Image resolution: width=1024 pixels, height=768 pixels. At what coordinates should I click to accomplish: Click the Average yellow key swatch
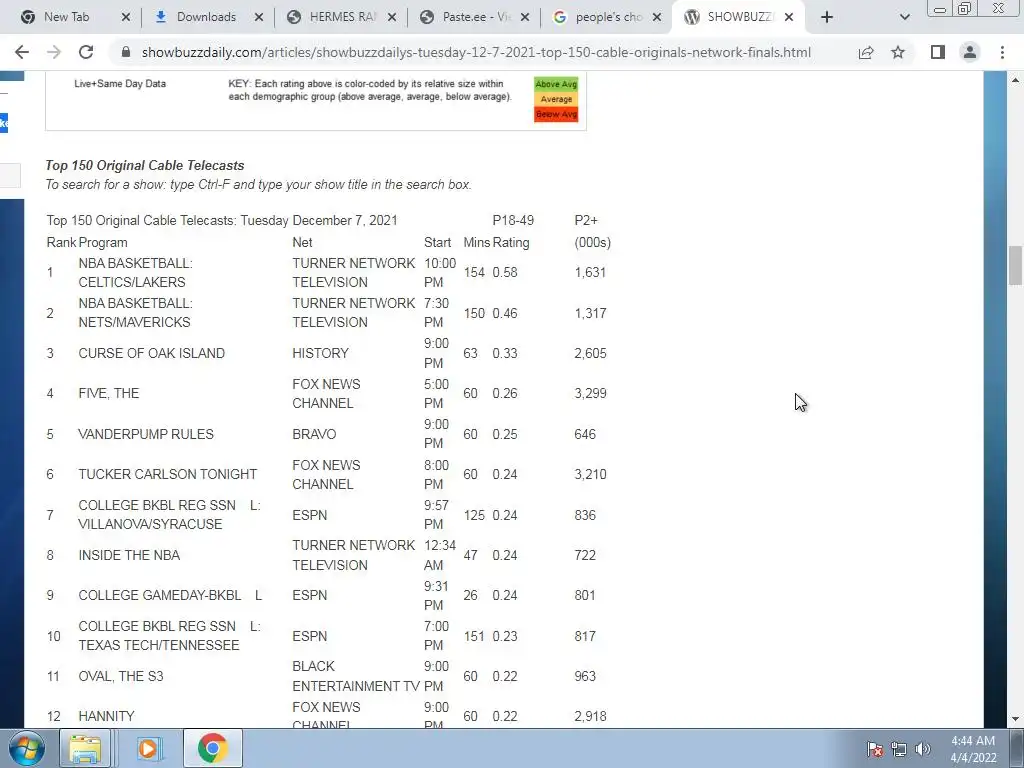point(556,99)
